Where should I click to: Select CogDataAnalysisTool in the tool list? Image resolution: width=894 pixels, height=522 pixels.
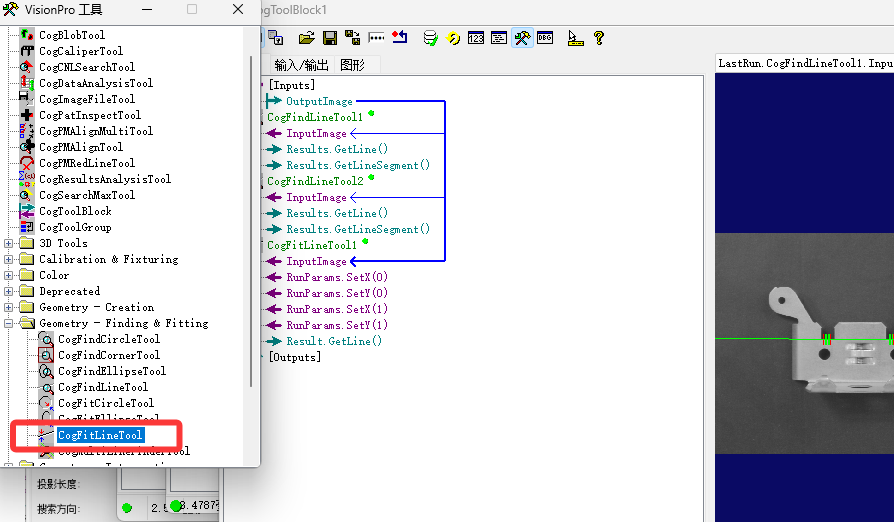pos(96,83)
